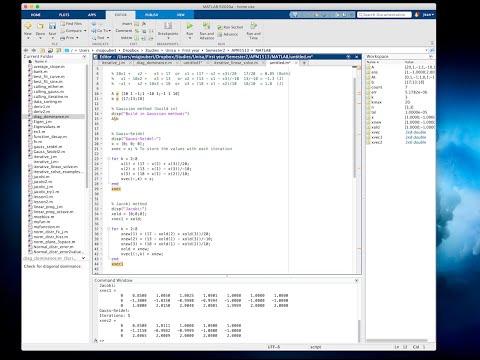Switch to the VIEW ribbon tab
The width and height of the screenshot is (480, 360).
click(181, 15)
